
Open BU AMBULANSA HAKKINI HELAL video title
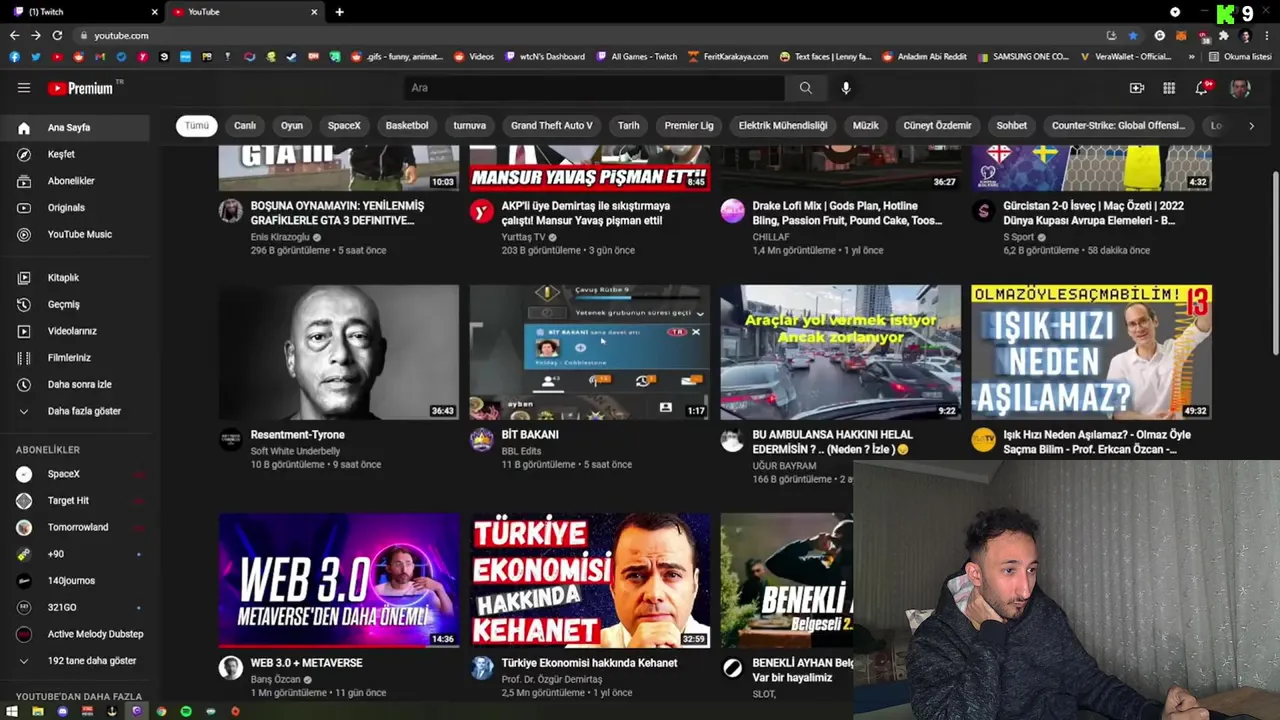point(833,442)
